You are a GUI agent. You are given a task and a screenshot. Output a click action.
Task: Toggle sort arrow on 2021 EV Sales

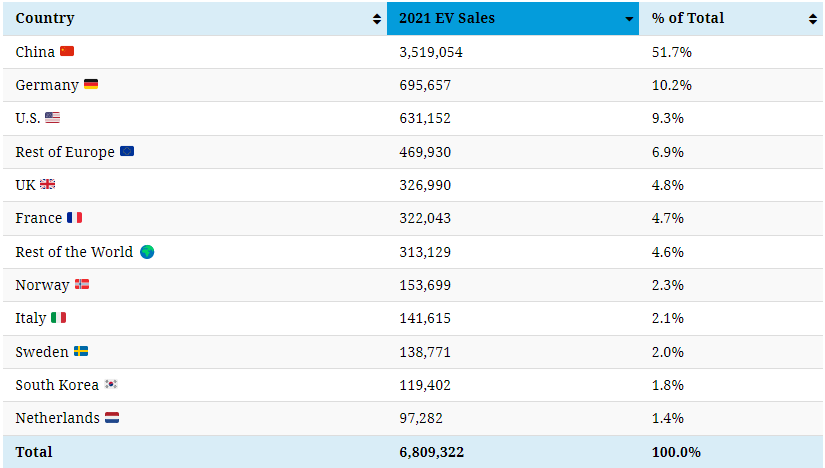click(x=629, y=19)
